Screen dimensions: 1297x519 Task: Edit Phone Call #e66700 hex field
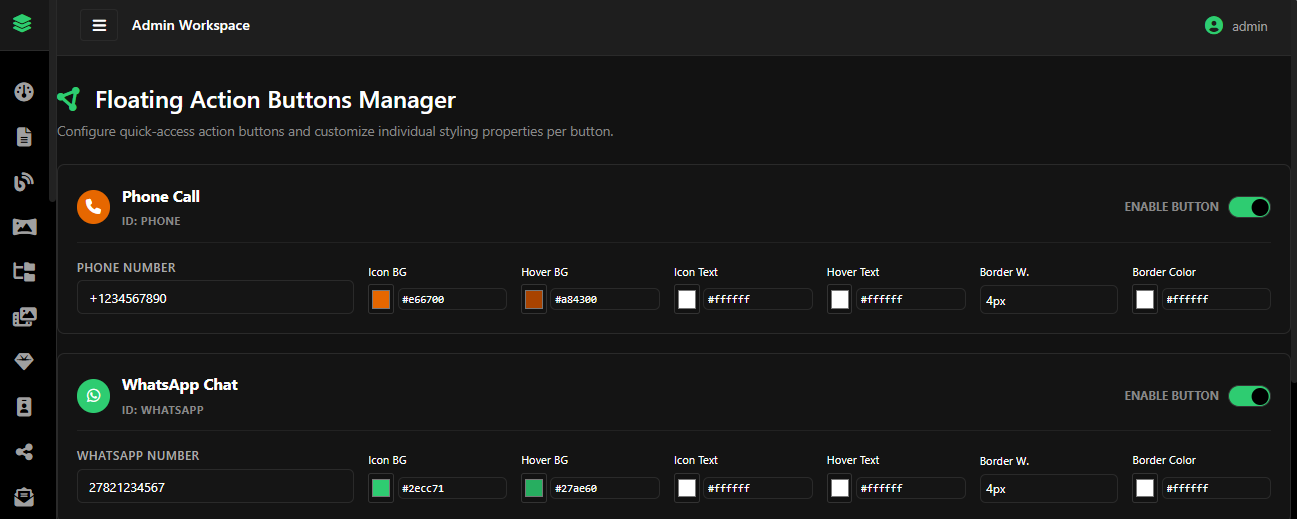pyautogui.click(x=452, y=299)
